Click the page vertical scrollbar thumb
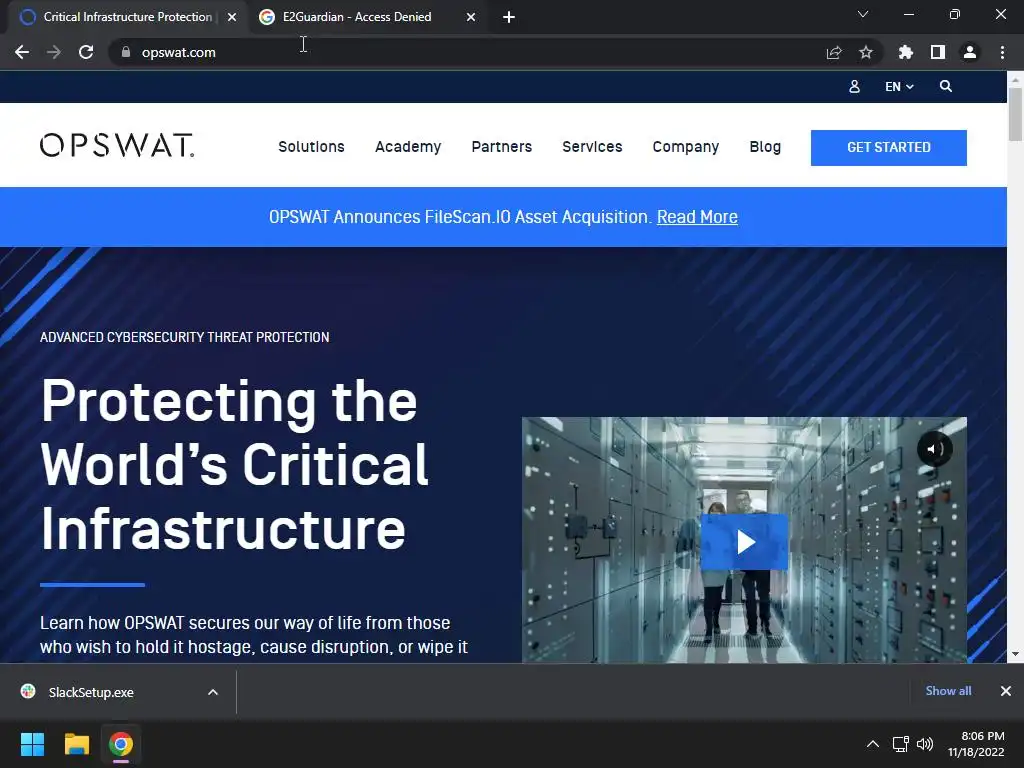1024x768 pixels. pyautogui.click(x=1015, y=114)
